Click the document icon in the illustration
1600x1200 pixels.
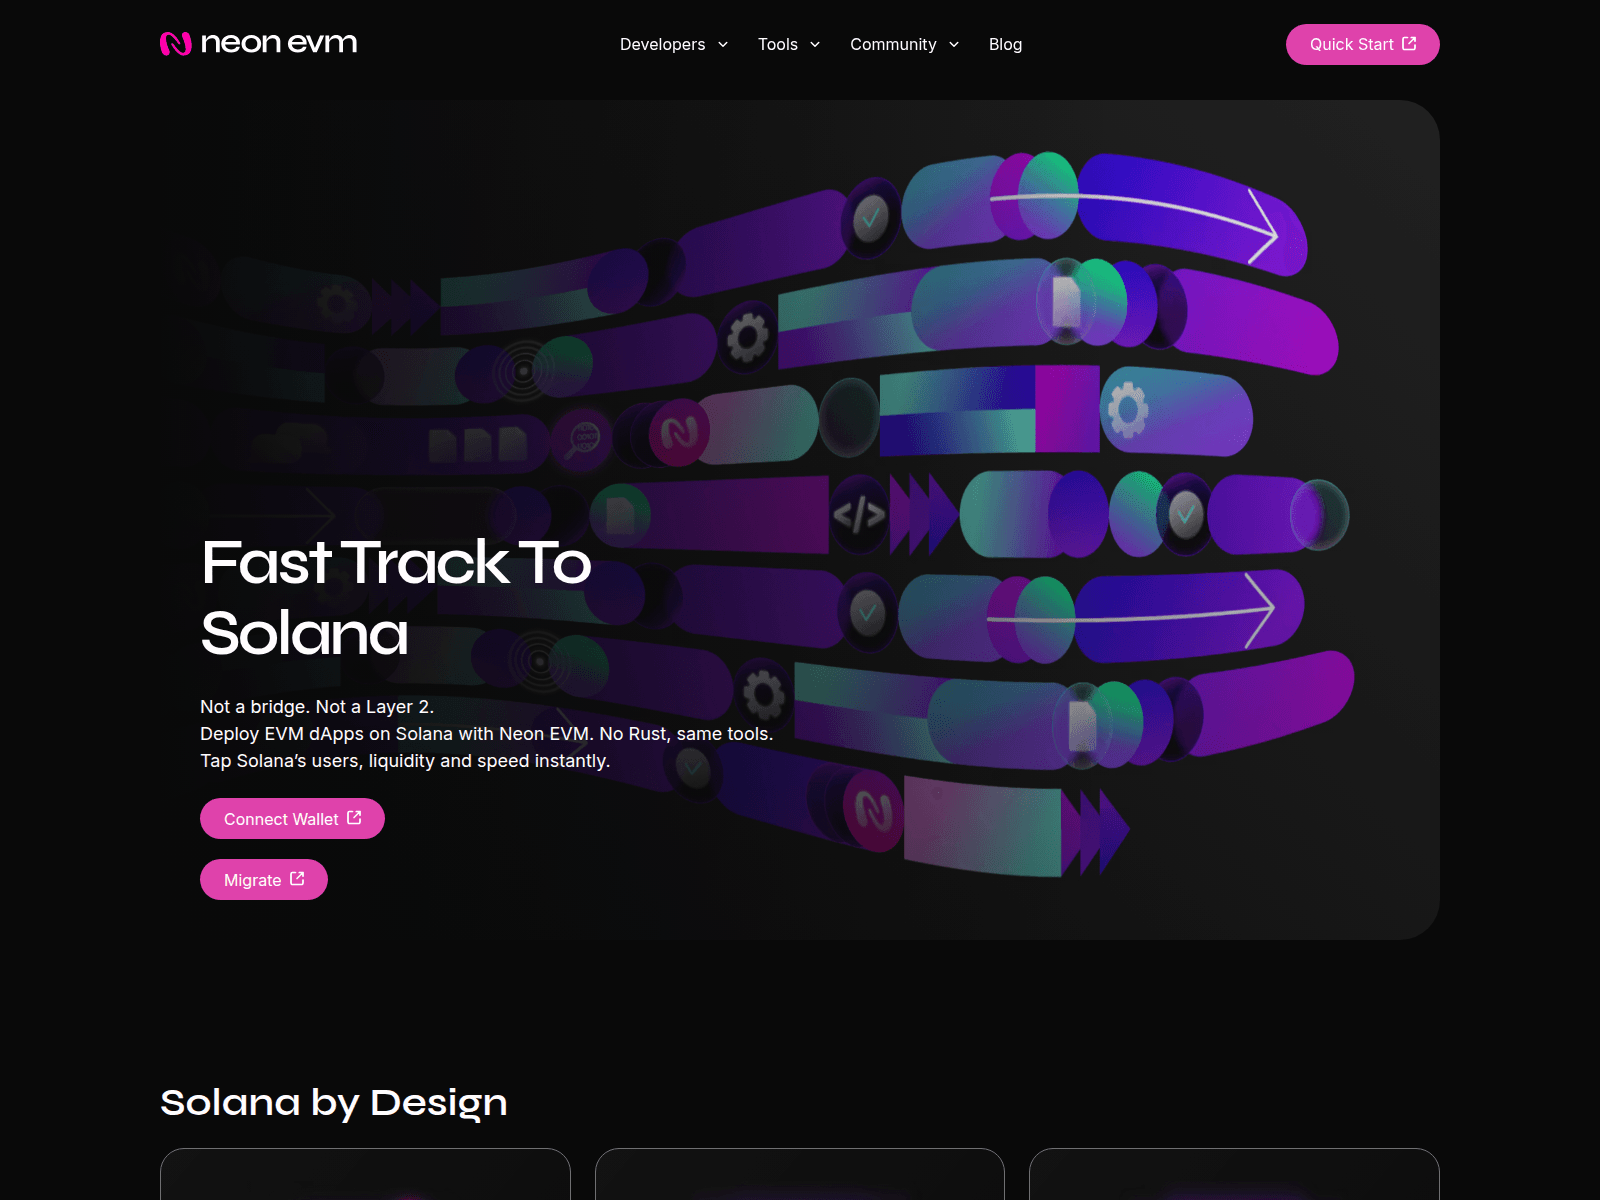click(620, 515)
